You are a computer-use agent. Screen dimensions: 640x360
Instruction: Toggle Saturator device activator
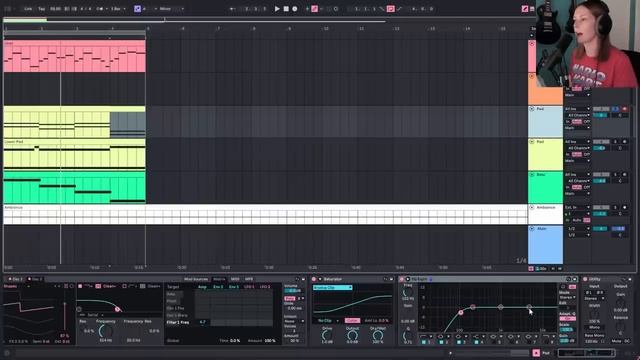click(314, 279)
